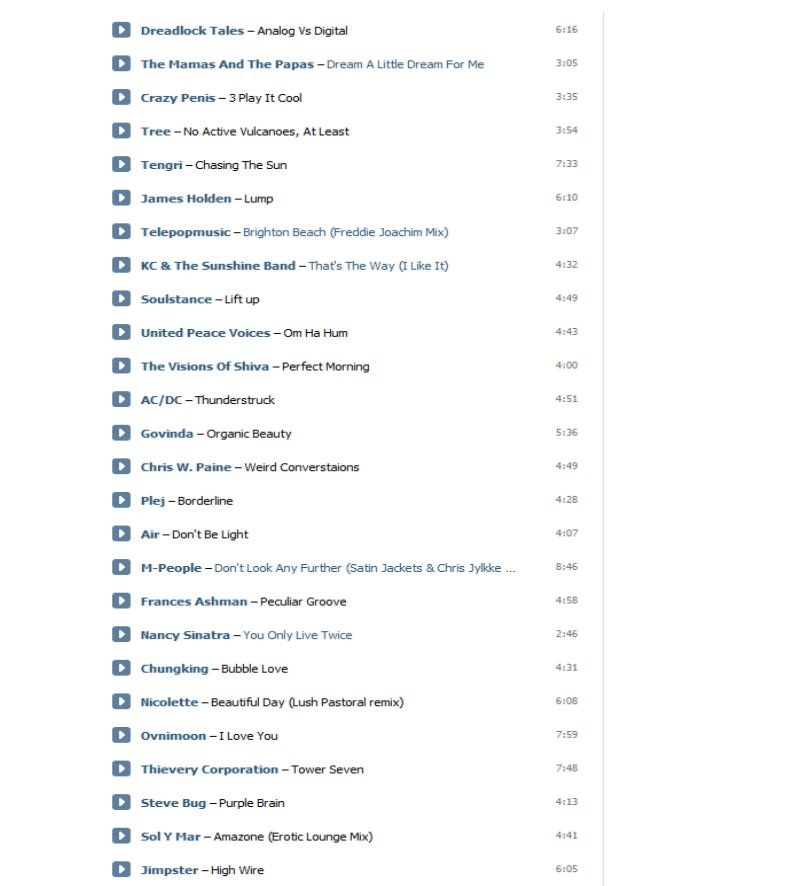Play Ovnimoon I Love You
The image size is (800, 886).
pos(121,735)
